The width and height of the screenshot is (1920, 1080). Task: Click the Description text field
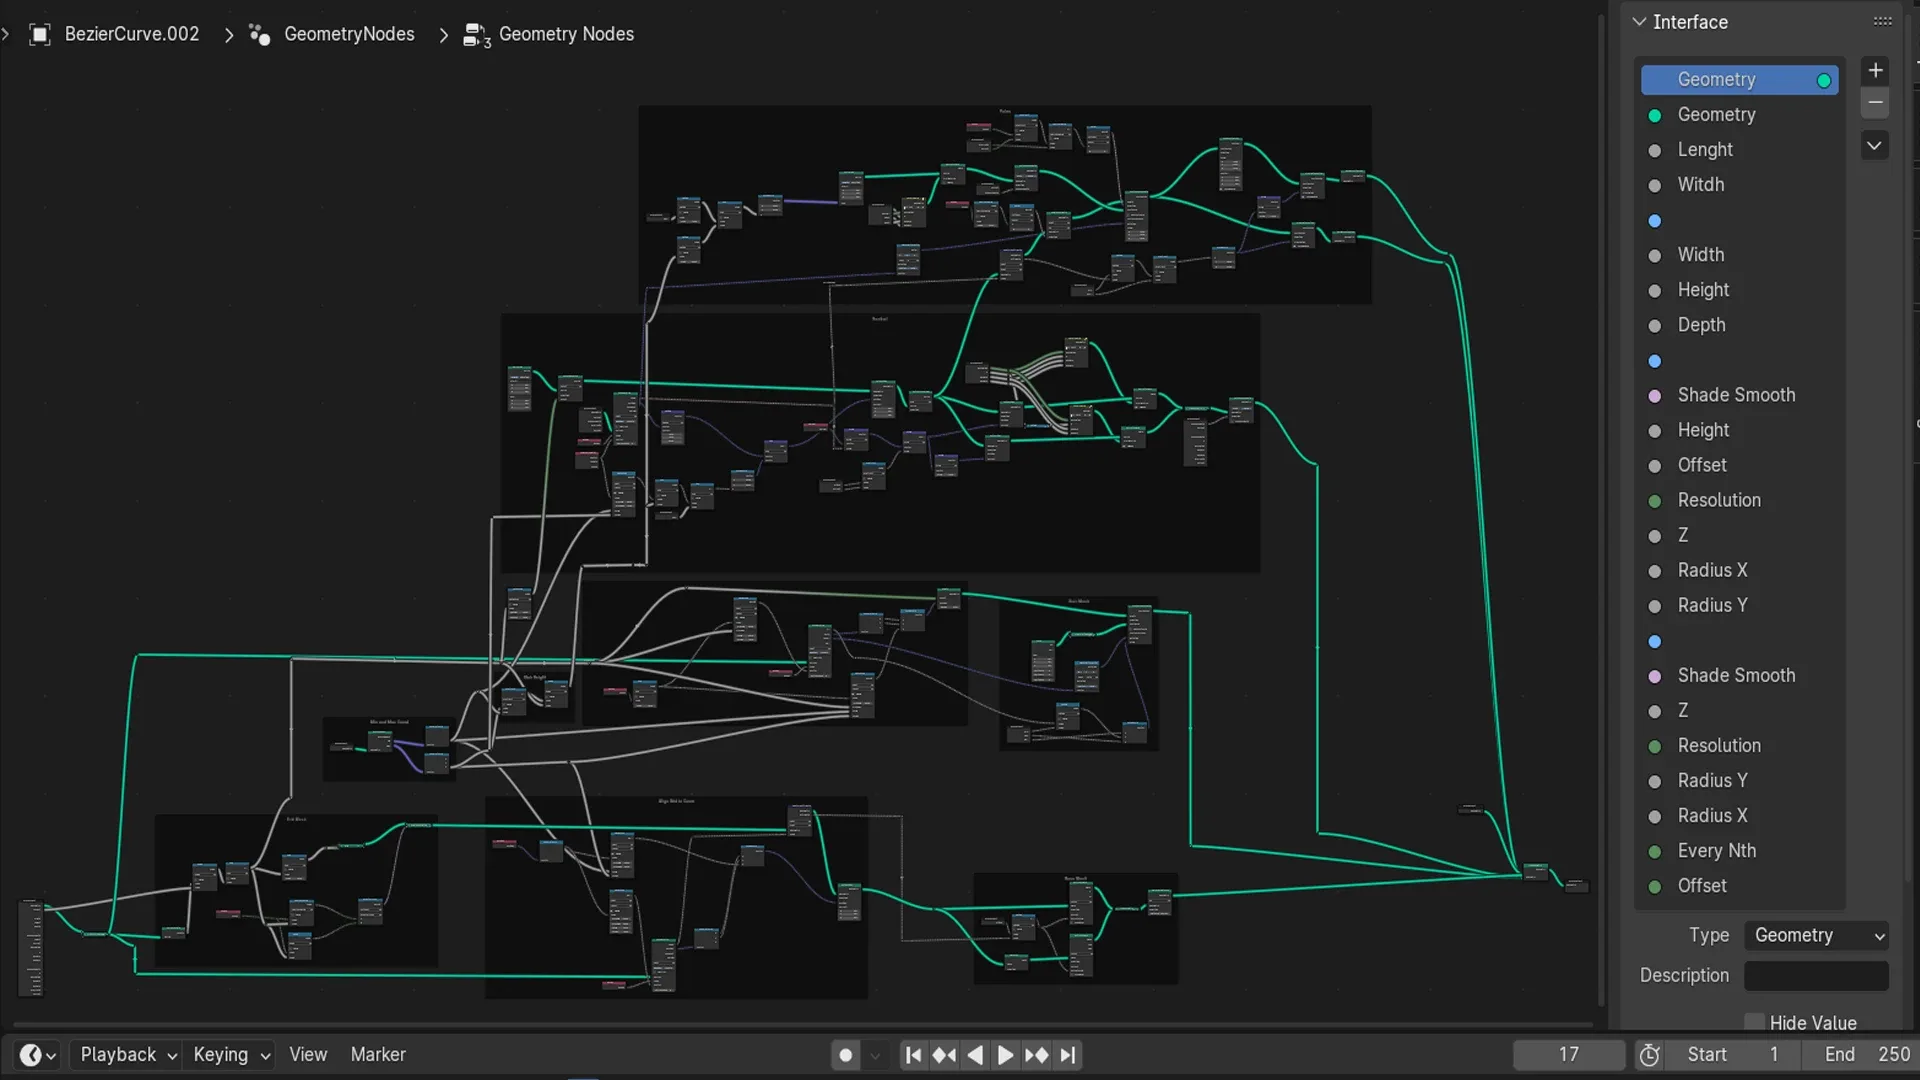(1816, 975)
